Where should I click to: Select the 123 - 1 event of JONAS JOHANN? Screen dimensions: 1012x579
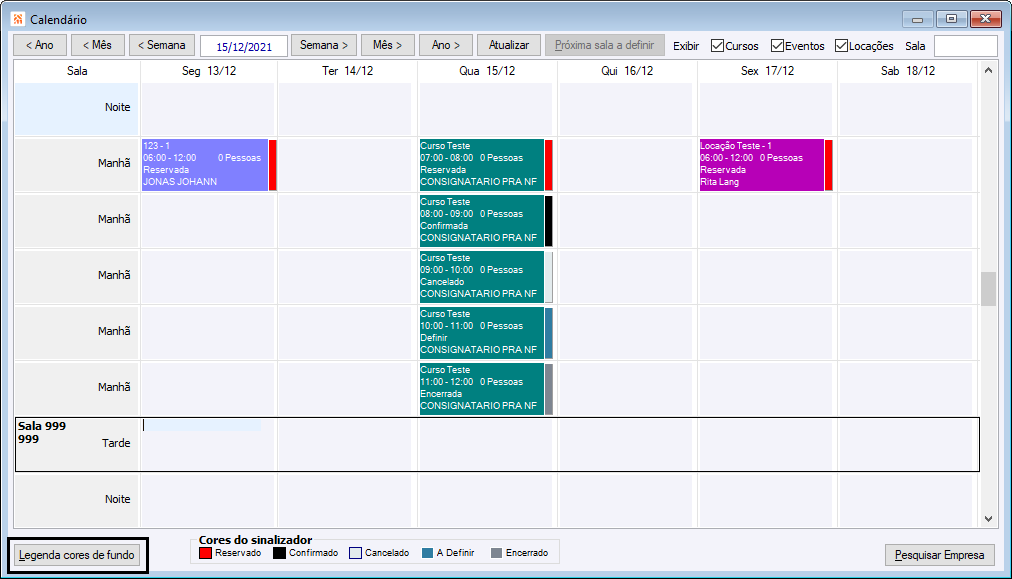[205, 165]
